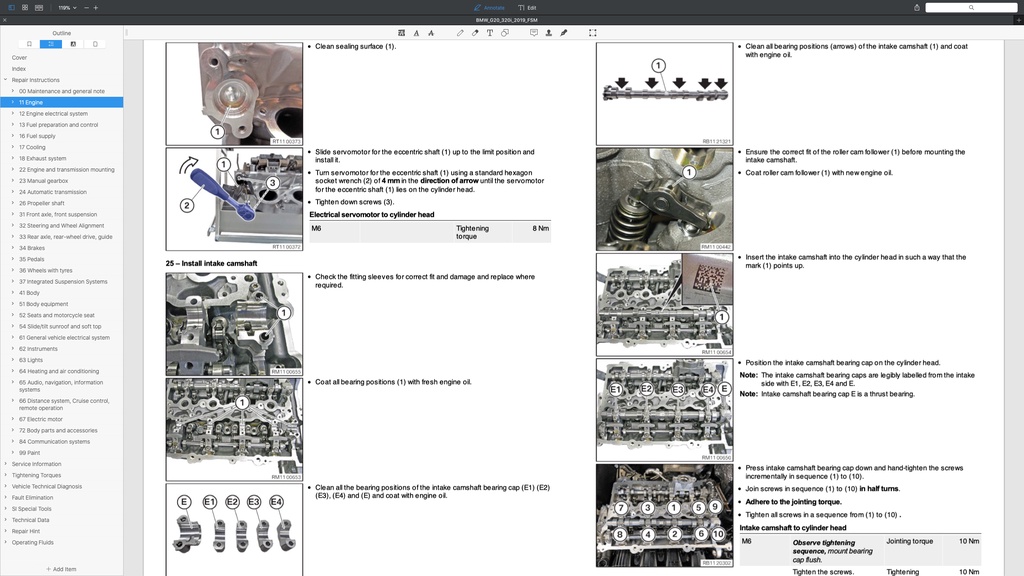Screen dimensions: 1024x576
Task: Open the sticky note comment tool
Action: point(534,32)
